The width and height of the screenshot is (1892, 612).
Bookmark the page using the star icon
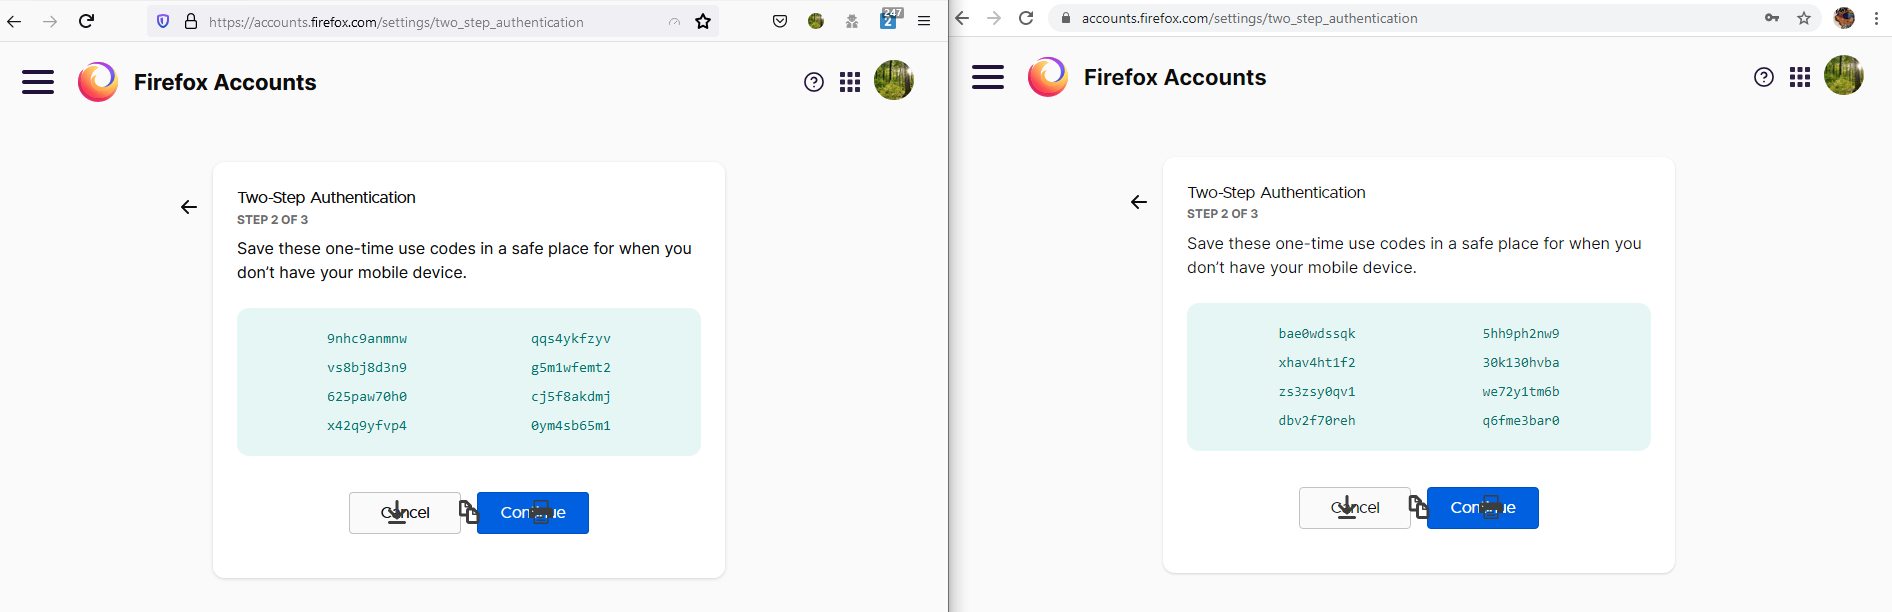(x=703, y=21)
